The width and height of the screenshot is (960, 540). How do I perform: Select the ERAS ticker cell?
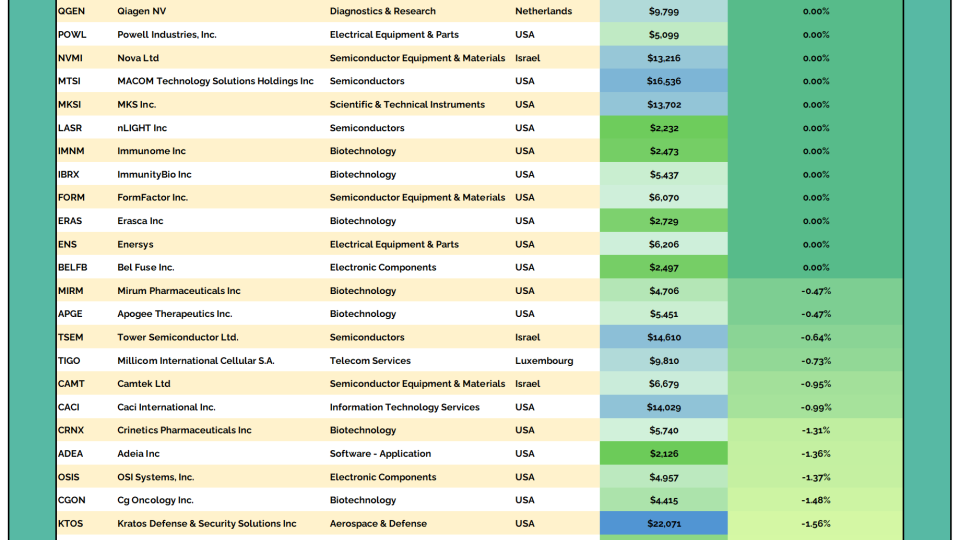(x=70, y=220)
